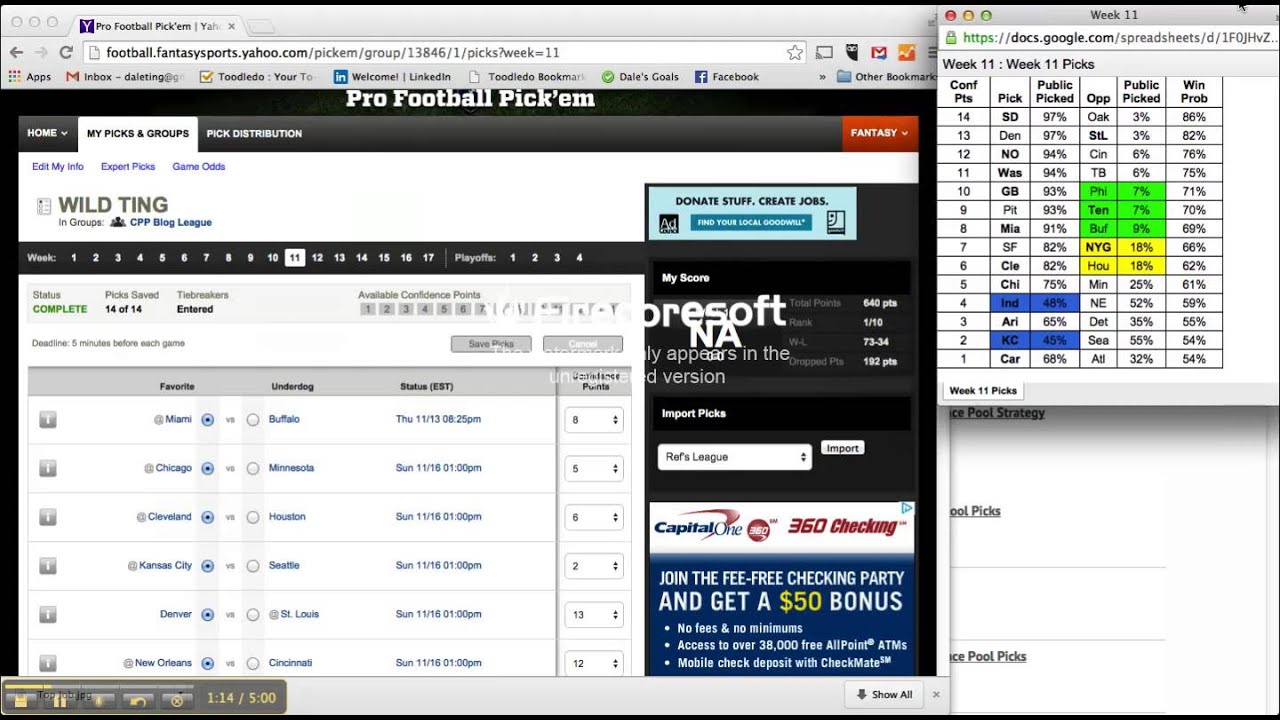Dismiss the downloads bar

(x=936, y=694)
